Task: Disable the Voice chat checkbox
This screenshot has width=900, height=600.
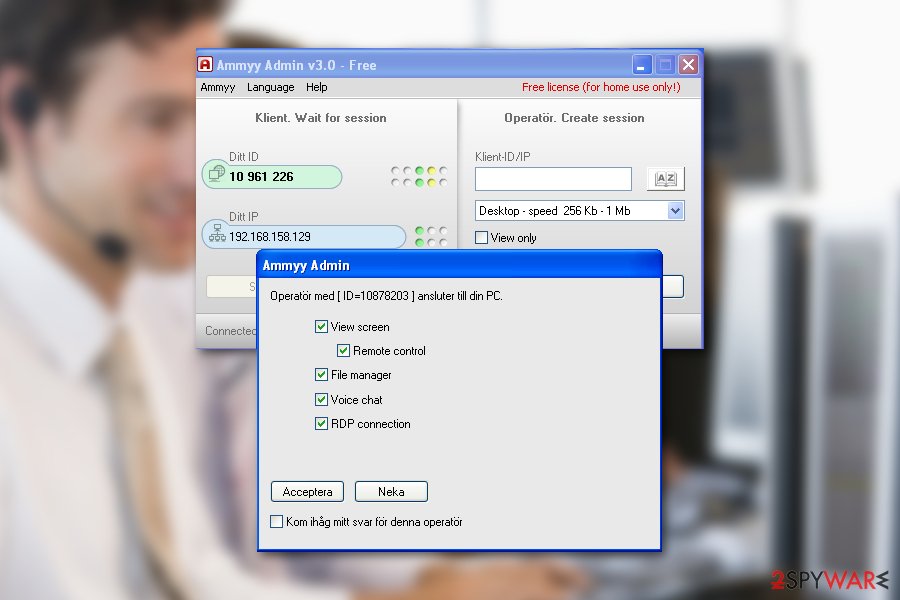Action: tap(321, 399)
